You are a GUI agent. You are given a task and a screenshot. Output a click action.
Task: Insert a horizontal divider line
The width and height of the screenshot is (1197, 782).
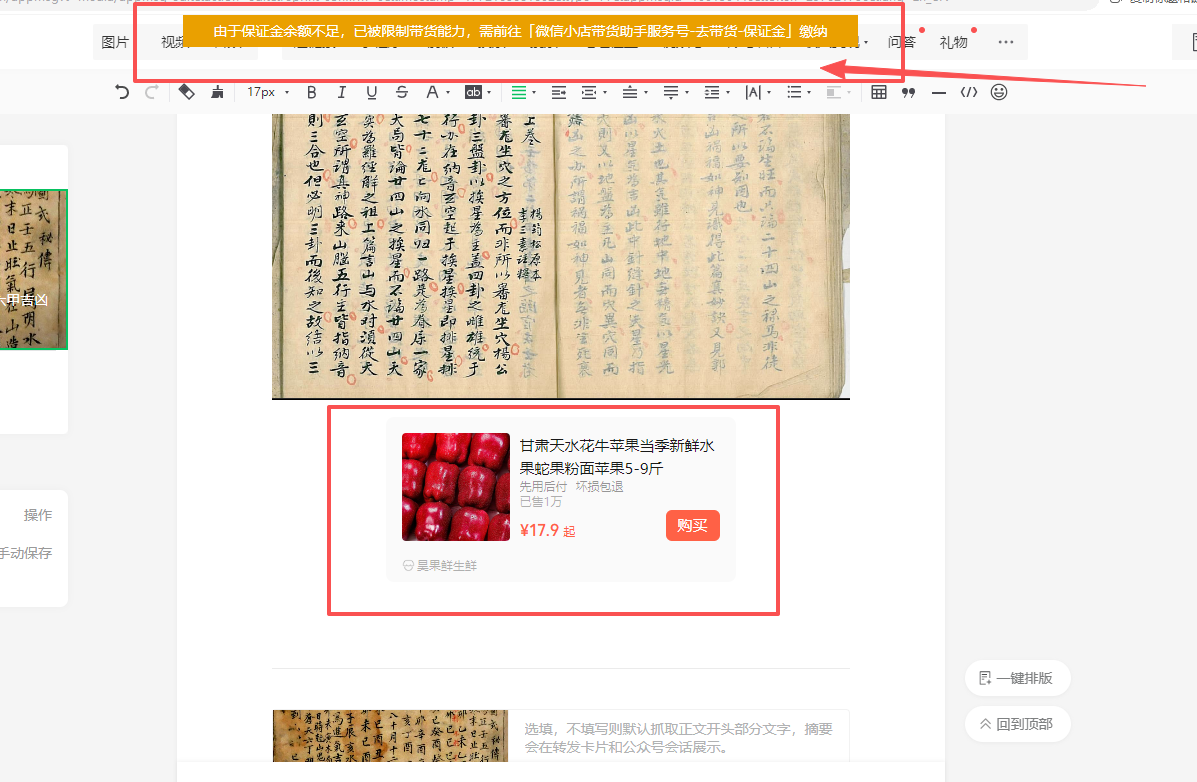pyautogui.click(x=939, y=92)
